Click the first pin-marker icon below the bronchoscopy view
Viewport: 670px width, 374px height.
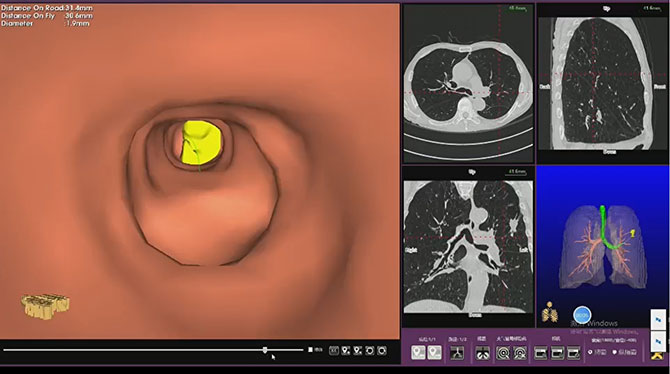coord(346,350)
